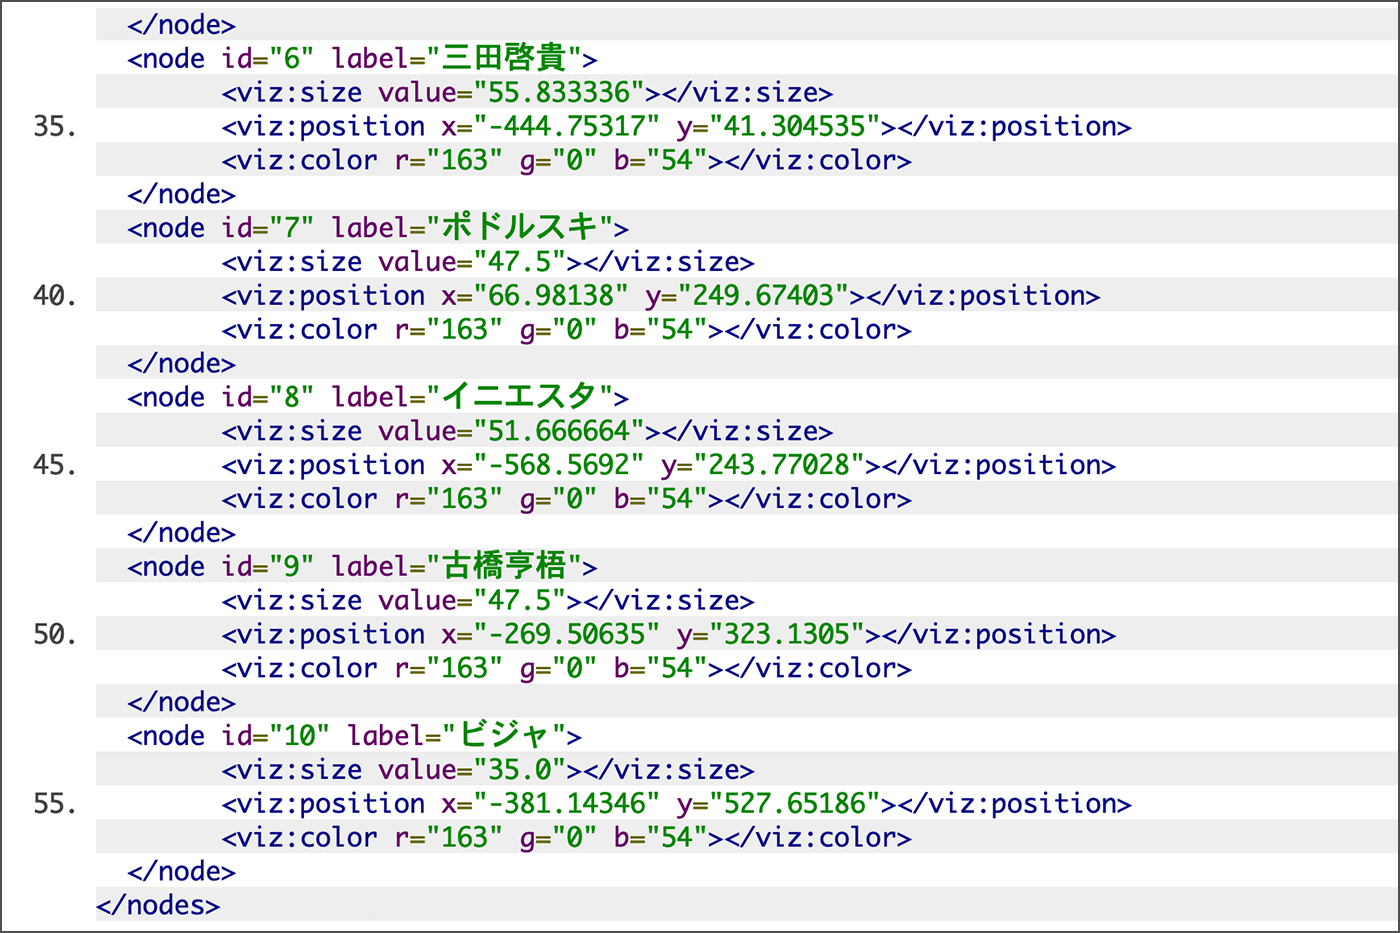This screenshot has height=933, width=1400.
Task: Click the x position value -444.75317
Action: click(567, 127)
